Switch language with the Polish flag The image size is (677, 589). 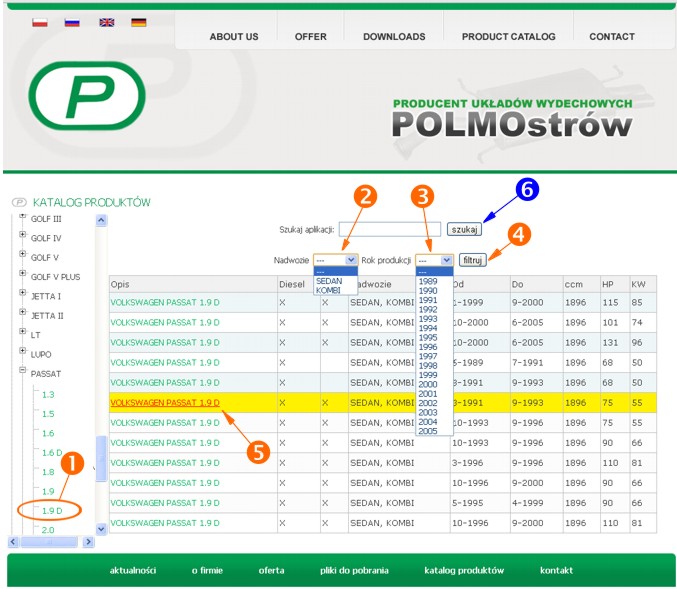pyautogui.click(x=40, y=21)
